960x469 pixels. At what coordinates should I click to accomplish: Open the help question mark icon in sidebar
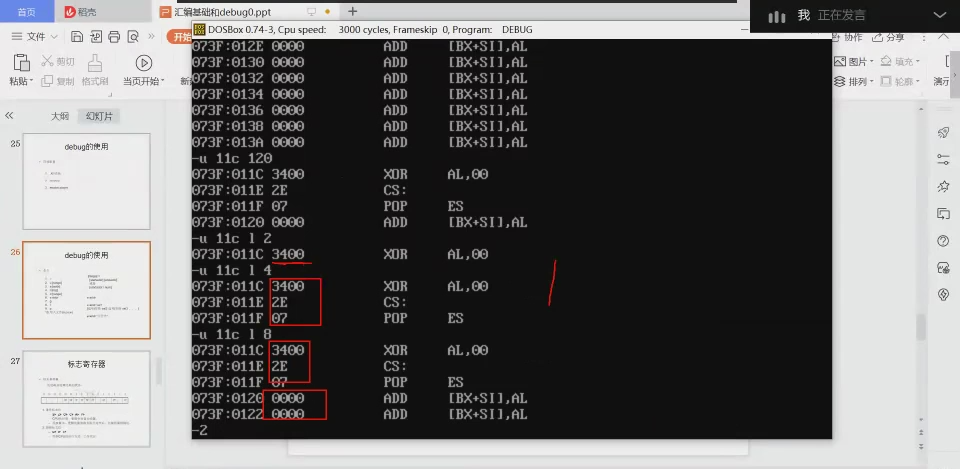point(943,241)
